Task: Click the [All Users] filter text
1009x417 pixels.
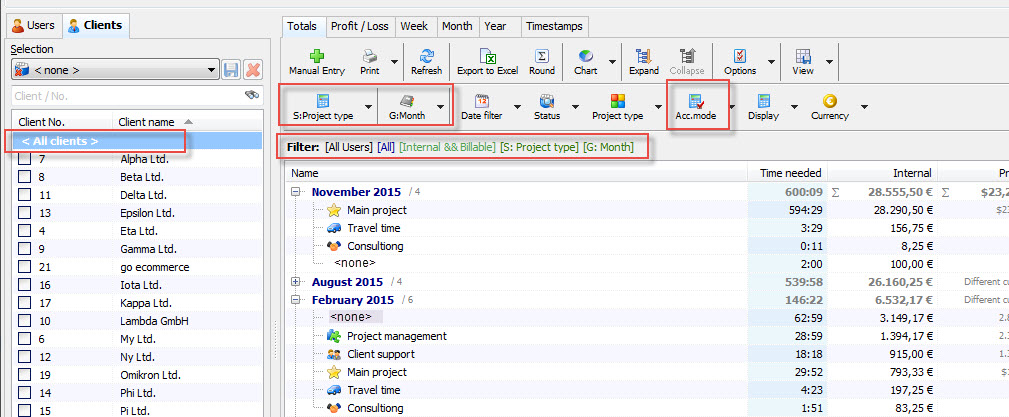Action: tap(349, 147)
